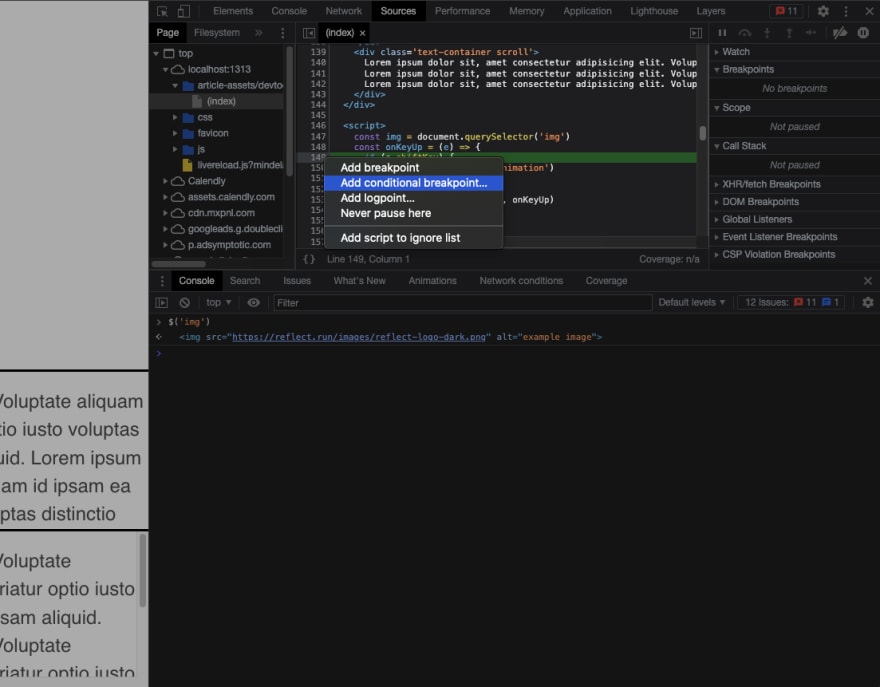
Task: Click the step into function icon
Action: (x=767, y=33)
